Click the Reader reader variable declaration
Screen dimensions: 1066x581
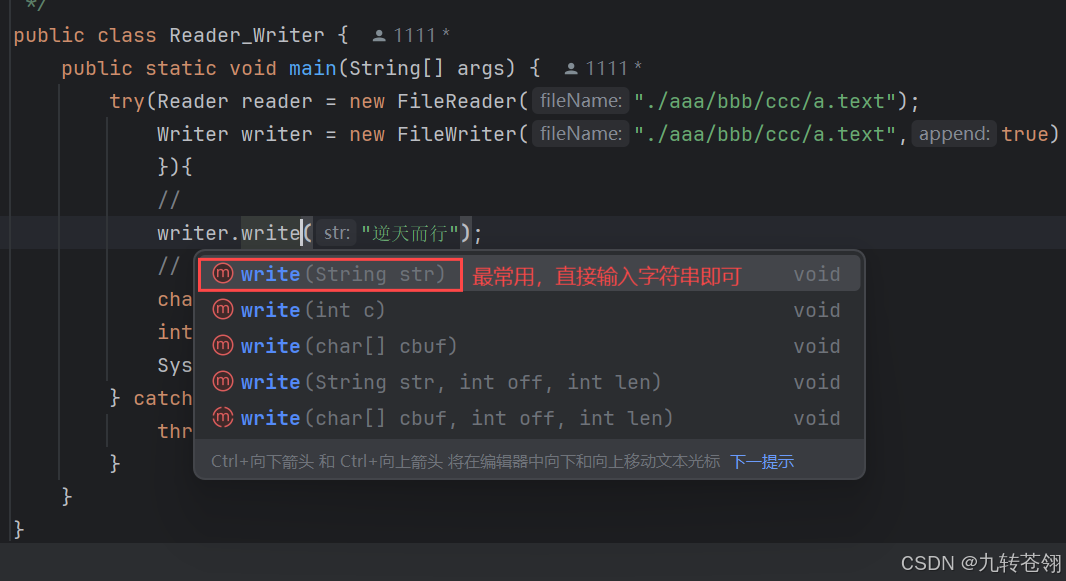pyautogui.click(x=235, y=101)
